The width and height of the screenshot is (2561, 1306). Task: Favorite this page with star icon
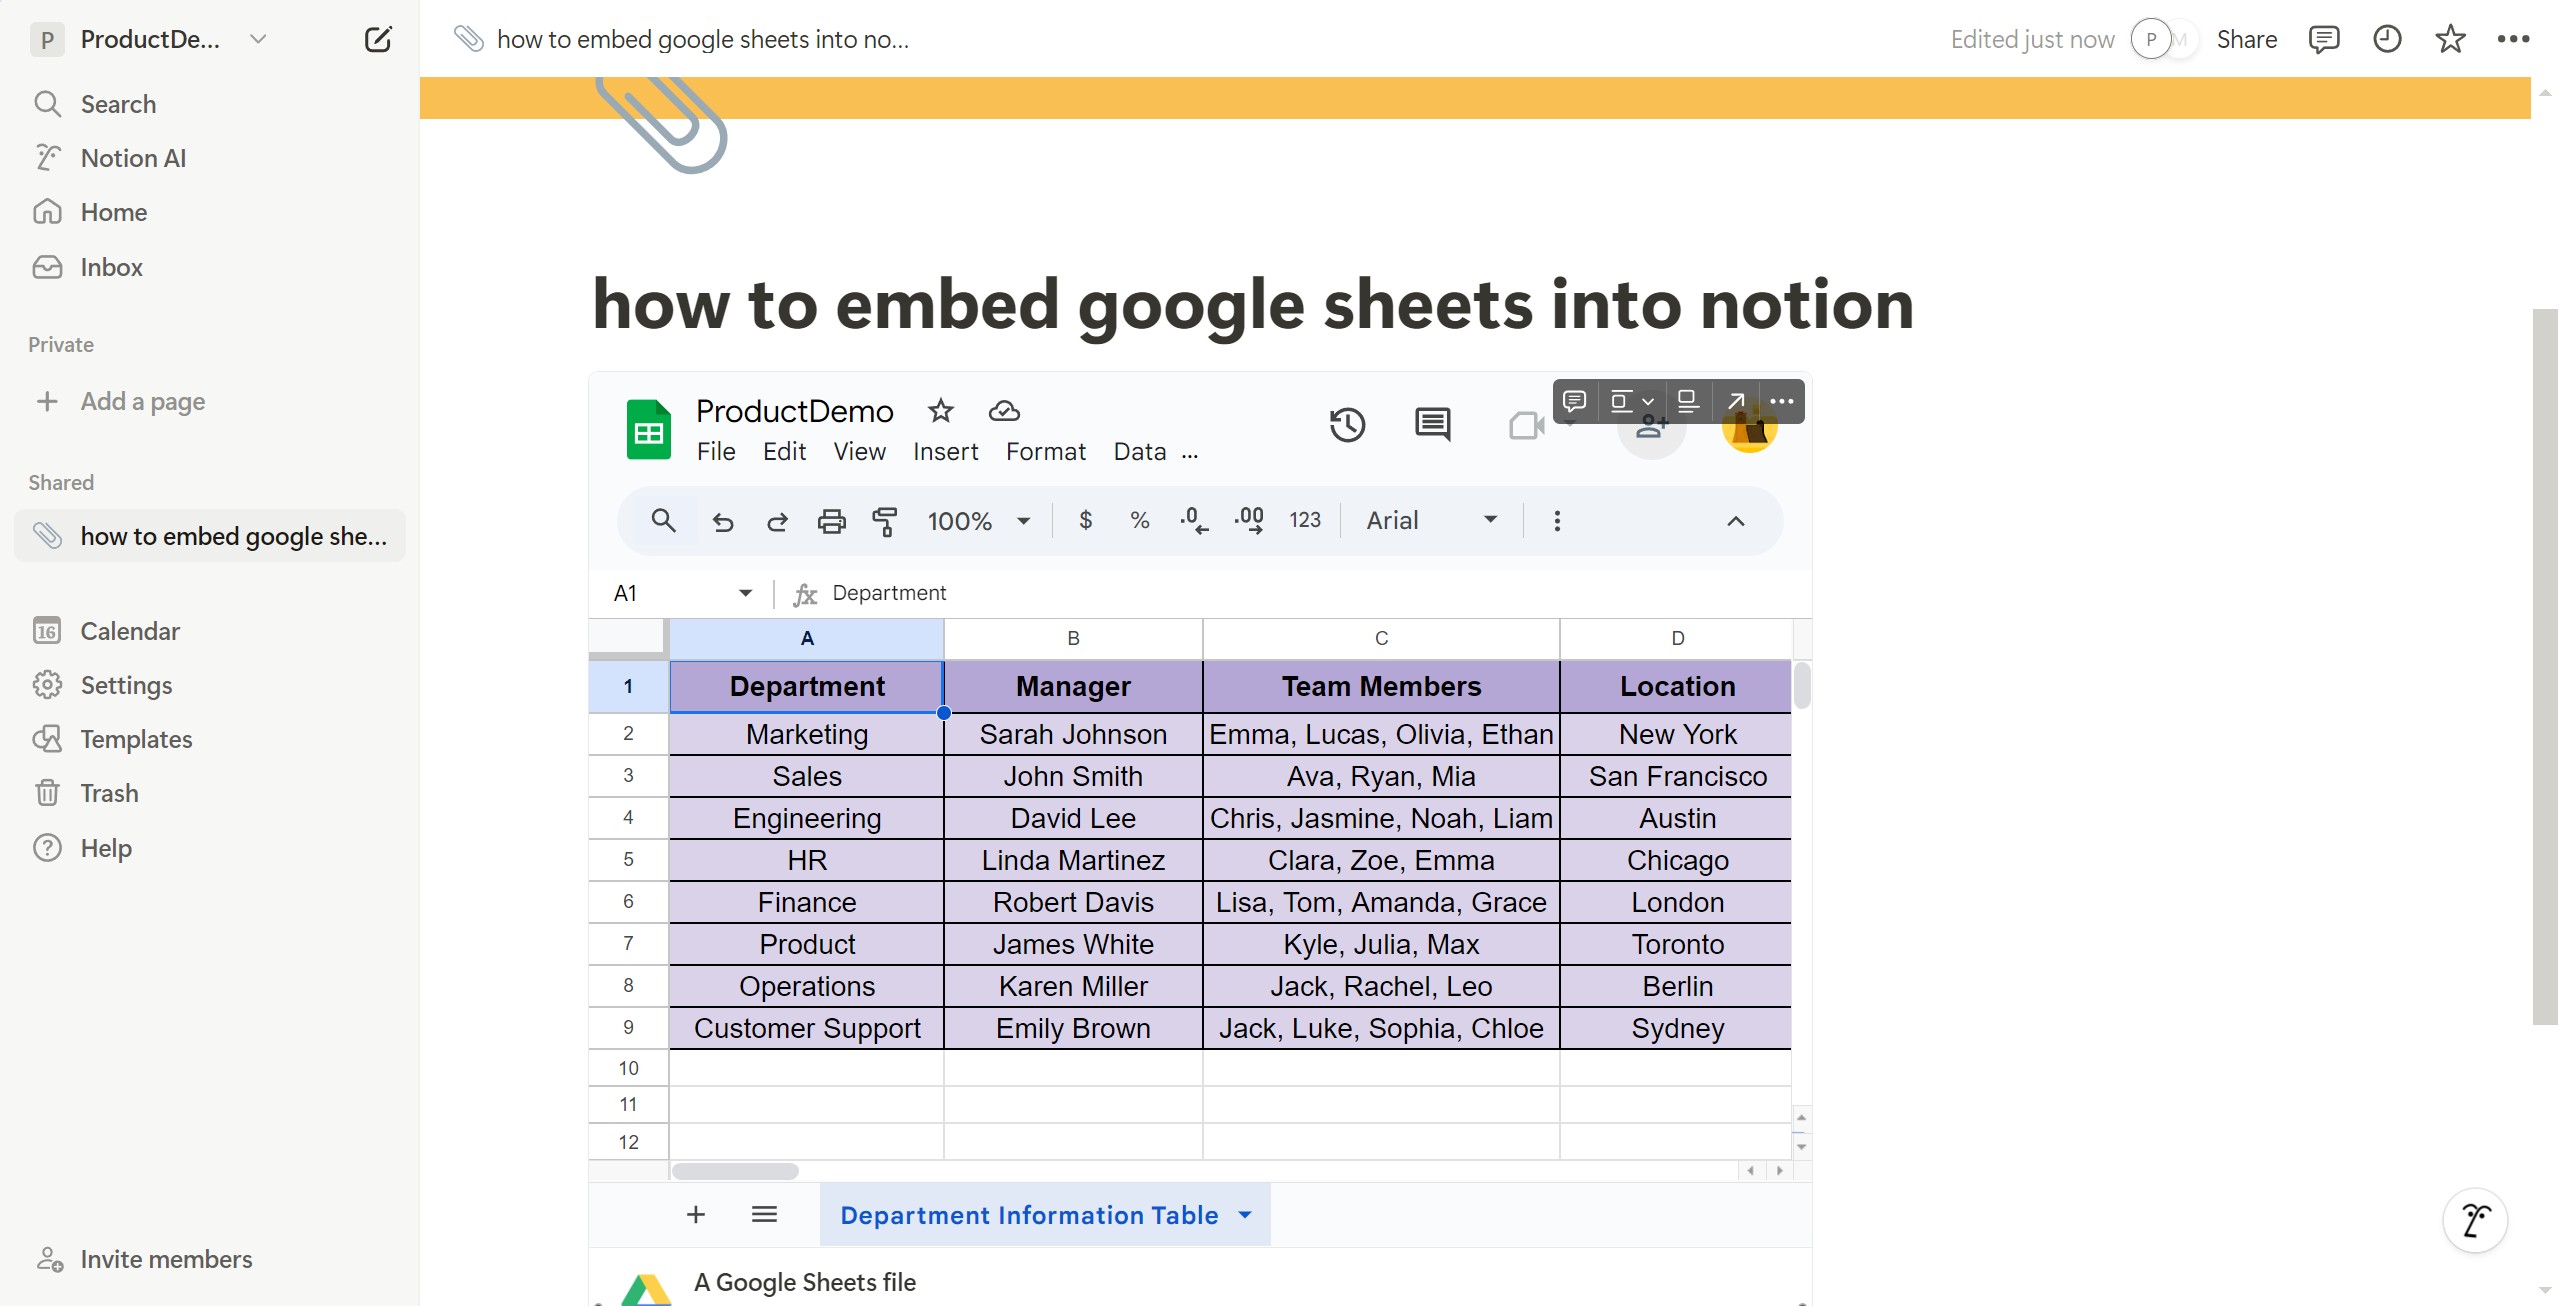pos(2450,39)
